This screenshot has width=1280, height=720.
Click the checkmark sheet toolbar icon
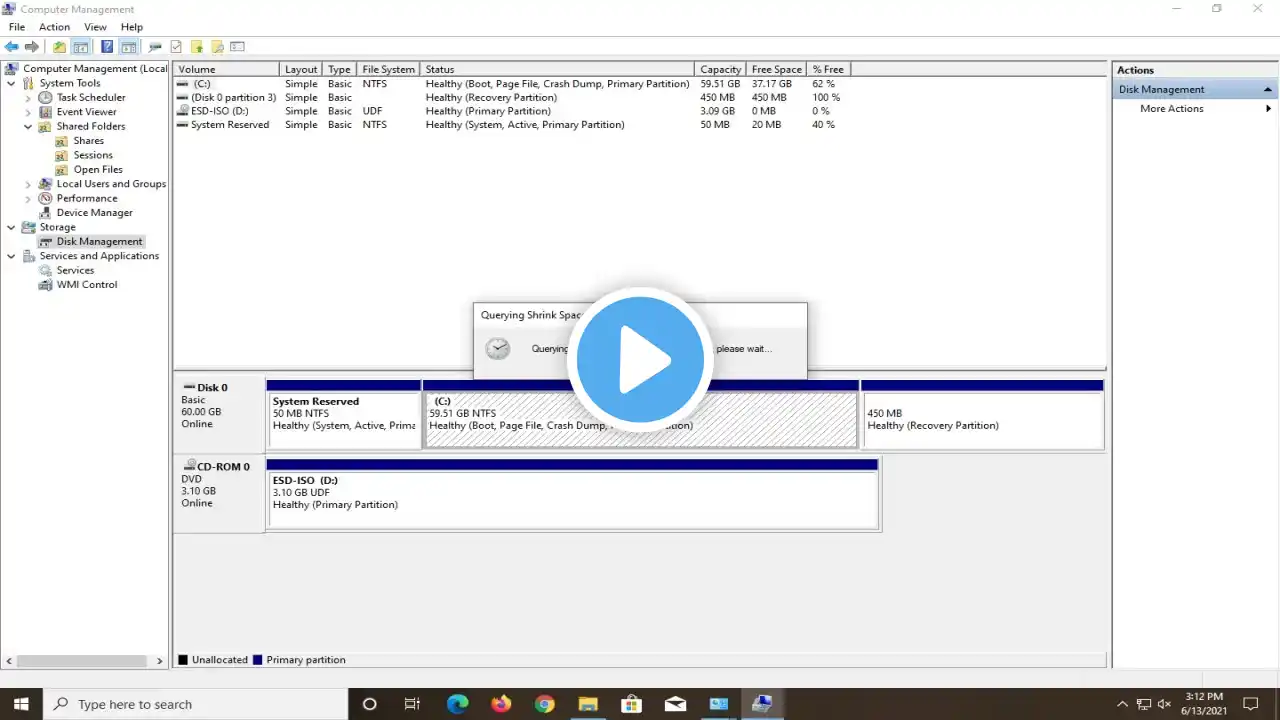click(x=176, y=47)
